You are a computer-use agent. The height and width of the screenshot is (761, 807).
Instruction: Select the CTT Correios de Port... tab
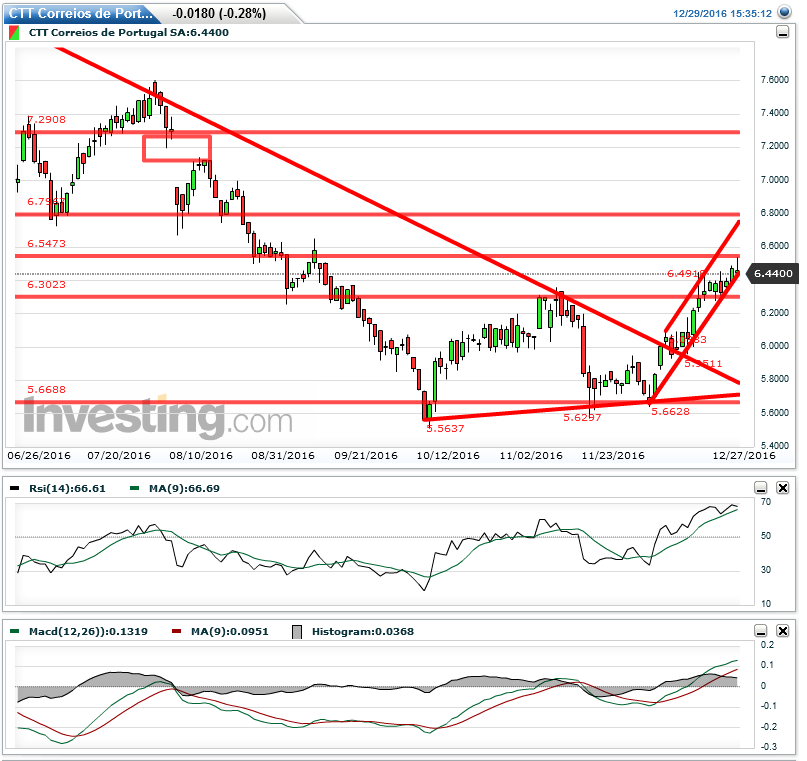coord(81,13)
